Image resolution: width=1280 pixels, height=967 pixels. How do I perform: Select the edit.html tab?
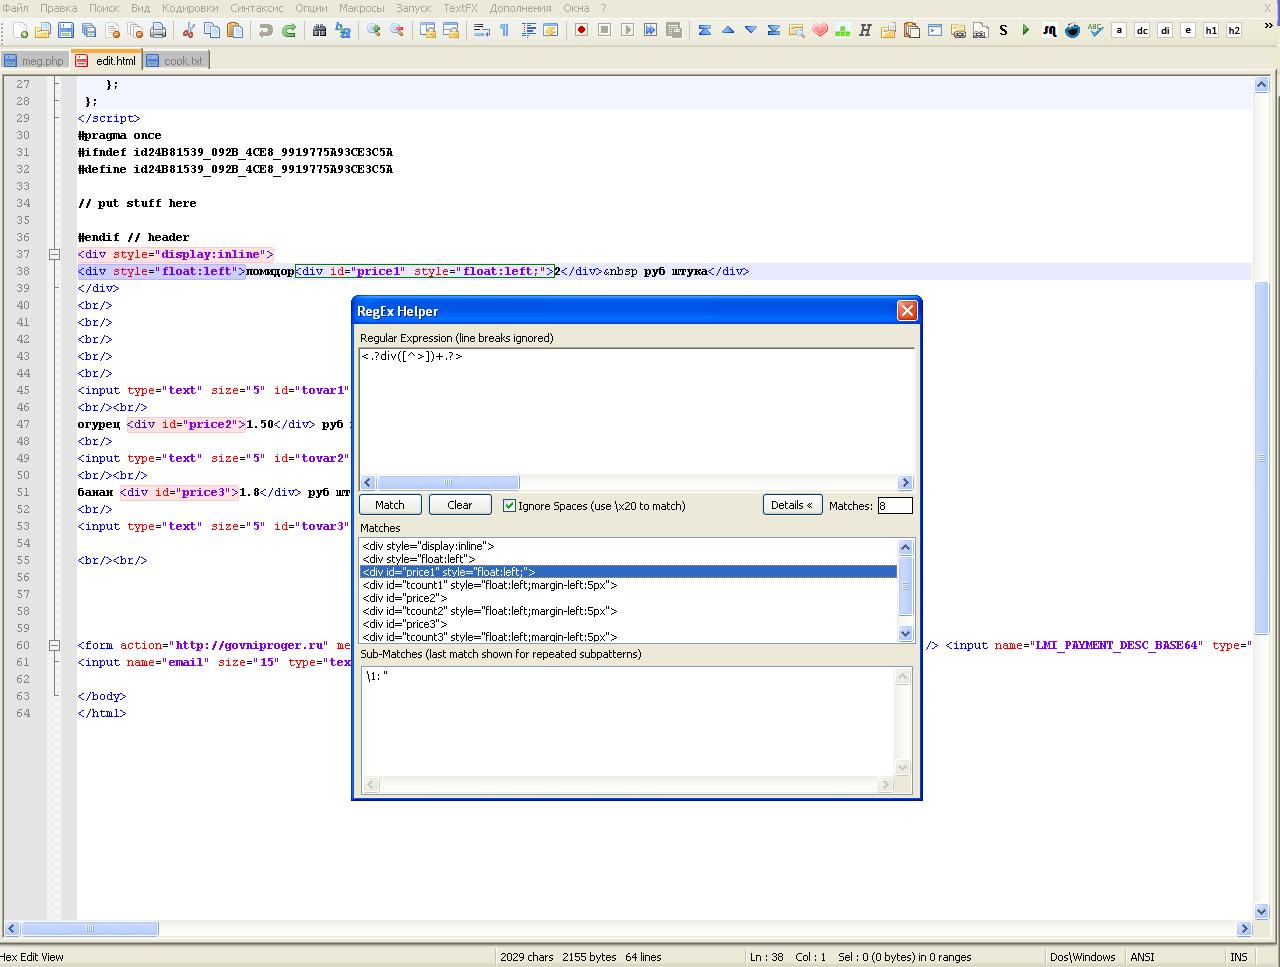point(106,60)
